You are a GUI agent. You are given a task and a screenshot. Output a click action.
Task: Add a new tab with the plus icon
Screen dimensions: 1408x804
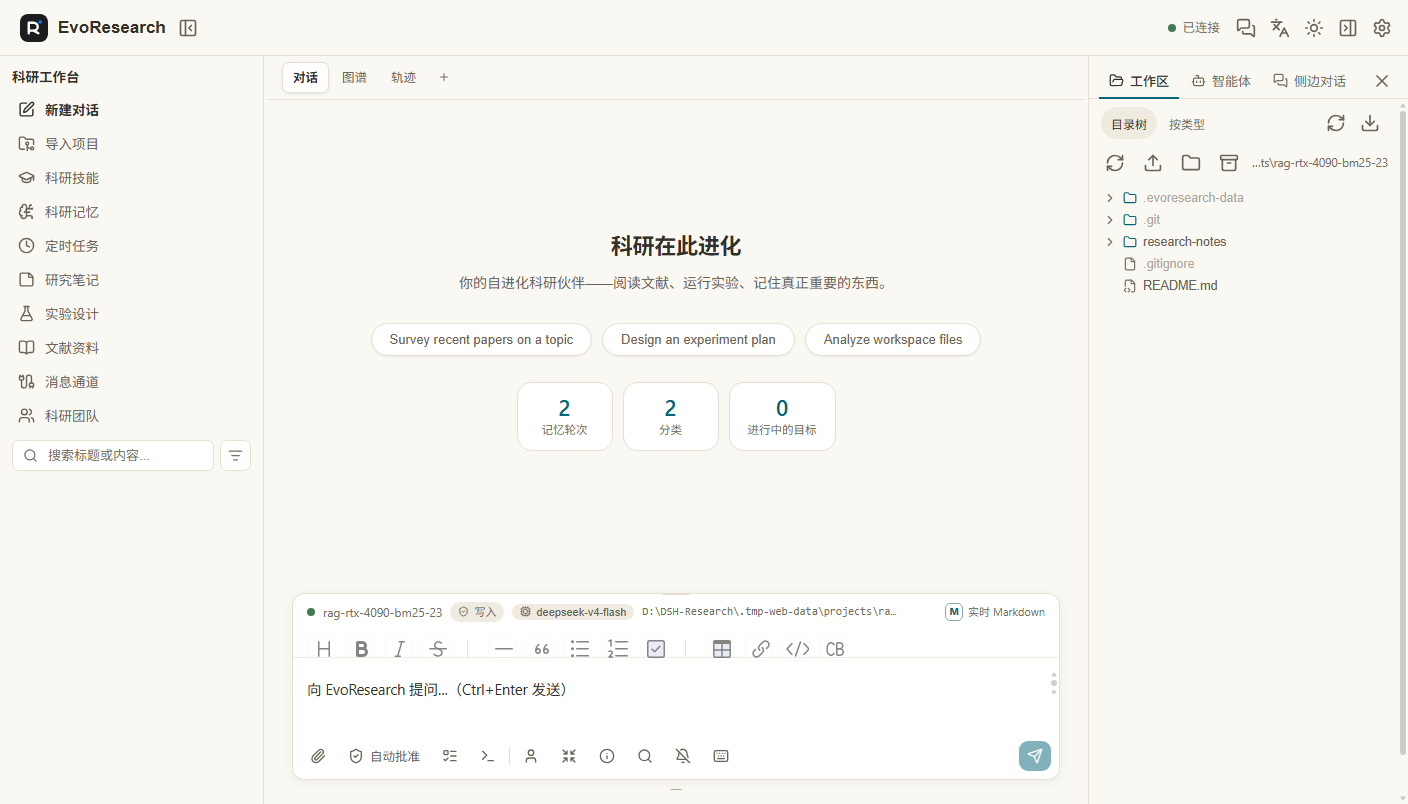coord(444,77)
